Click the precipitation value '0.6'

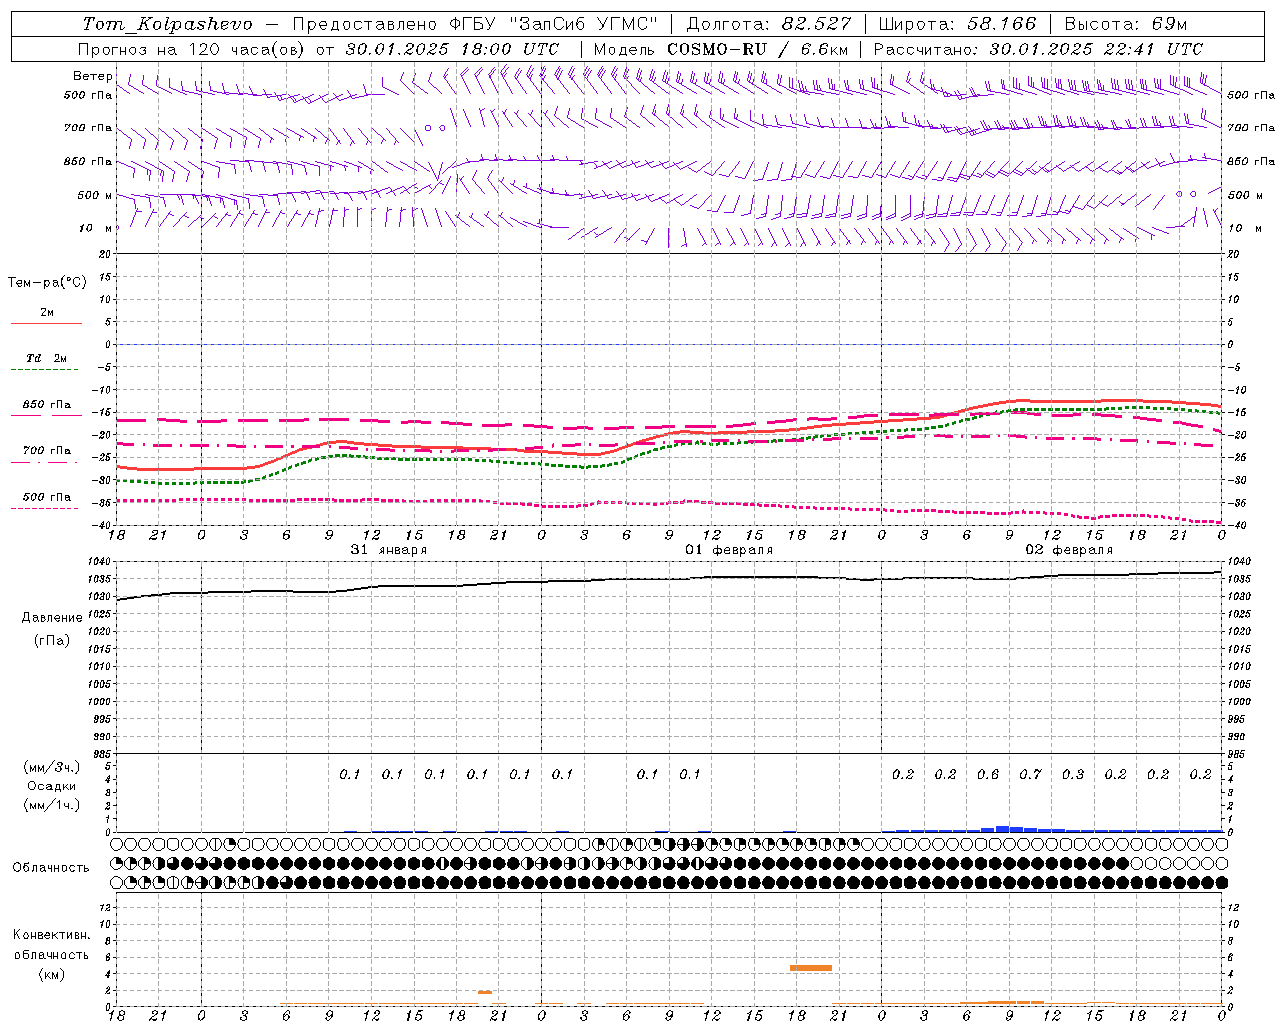coord(988,774)
